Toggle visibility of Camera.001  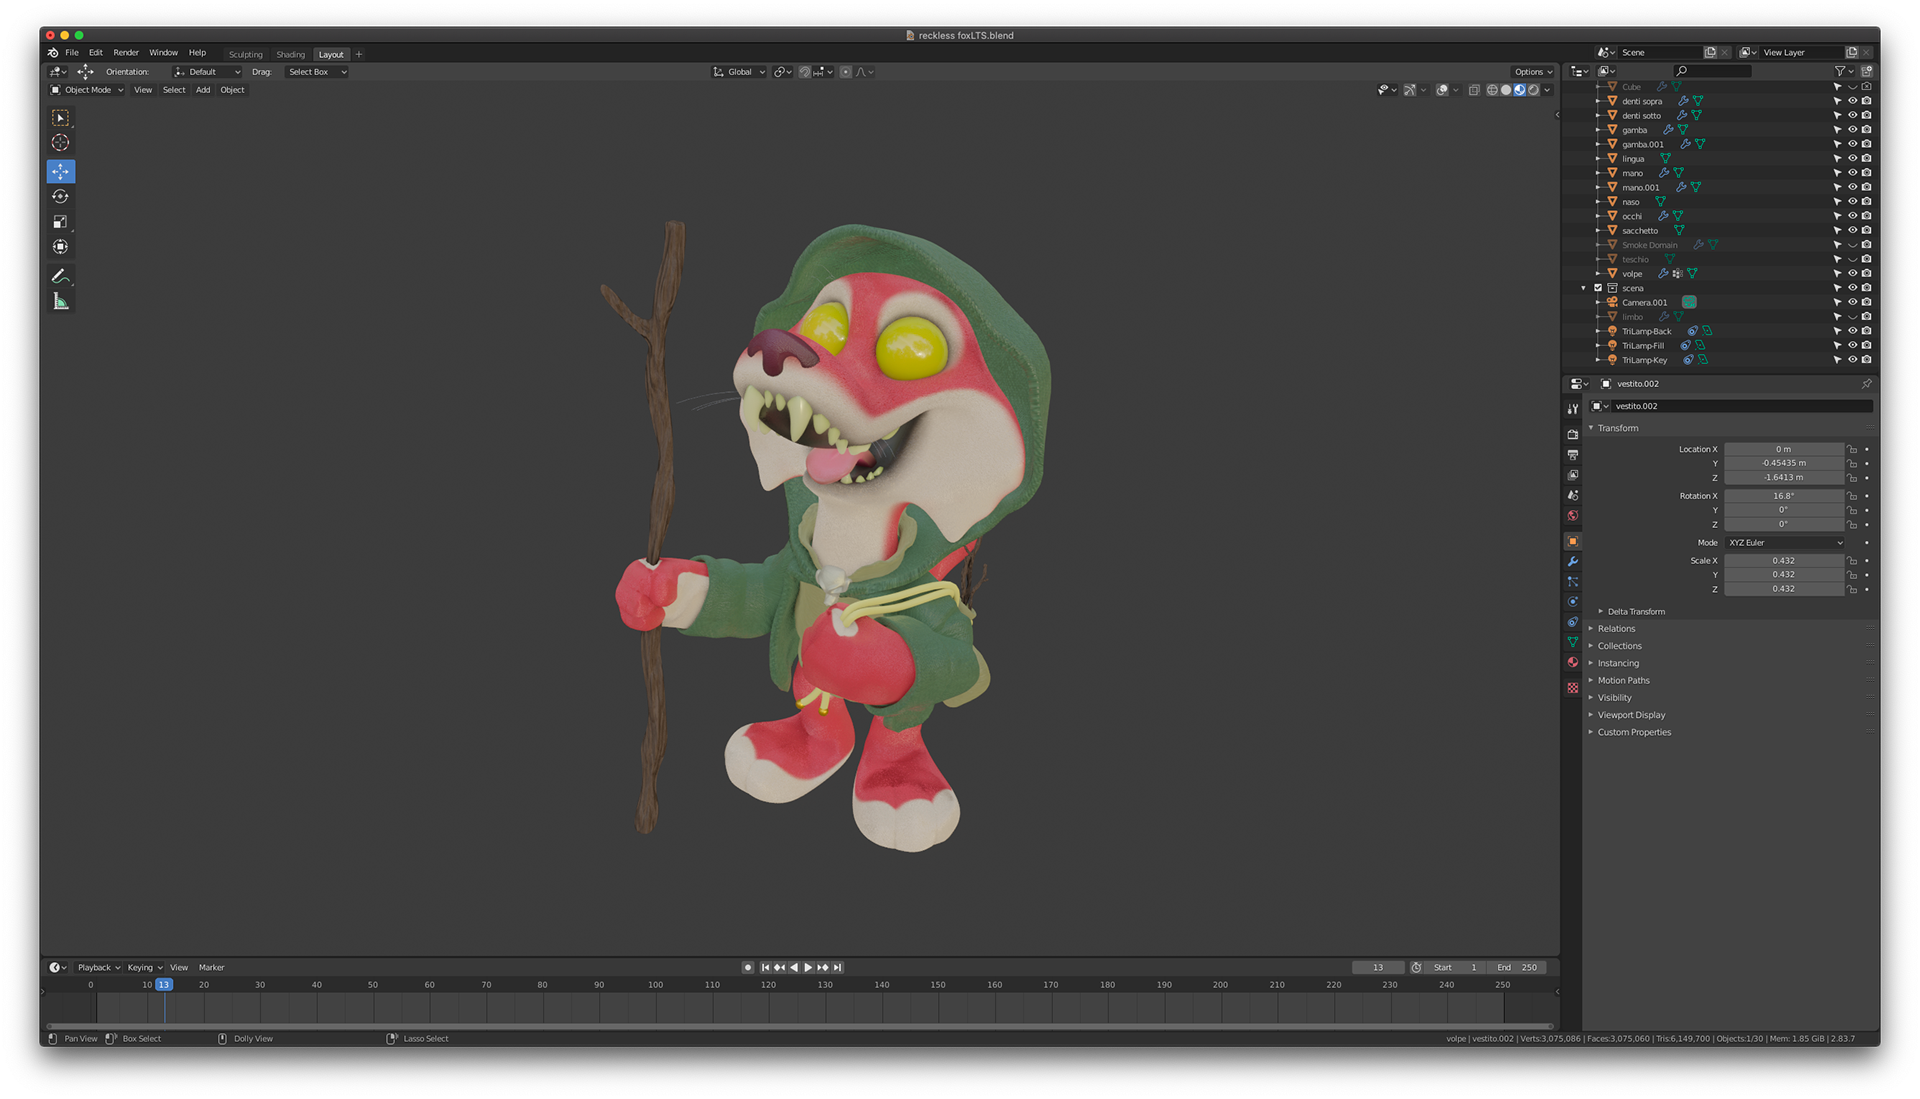pyautogui.click(x=1852, y=302)
